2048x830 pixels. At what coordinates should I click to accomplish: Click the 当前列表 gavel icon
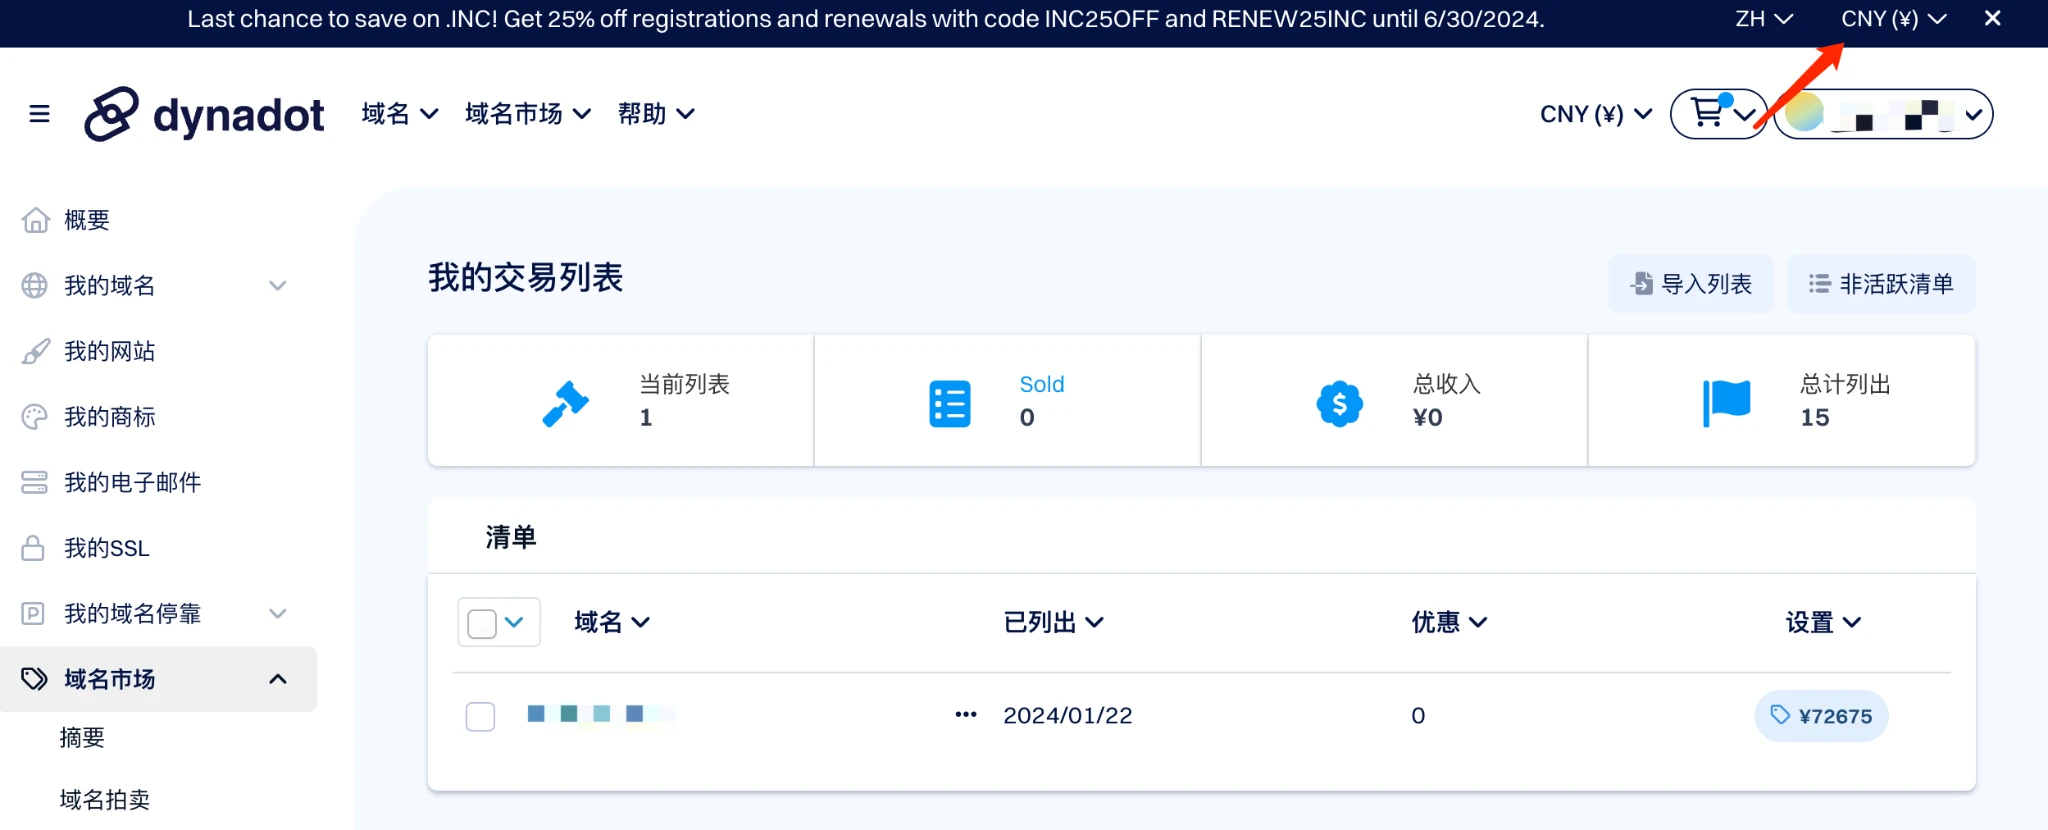[x=565, y=403]
